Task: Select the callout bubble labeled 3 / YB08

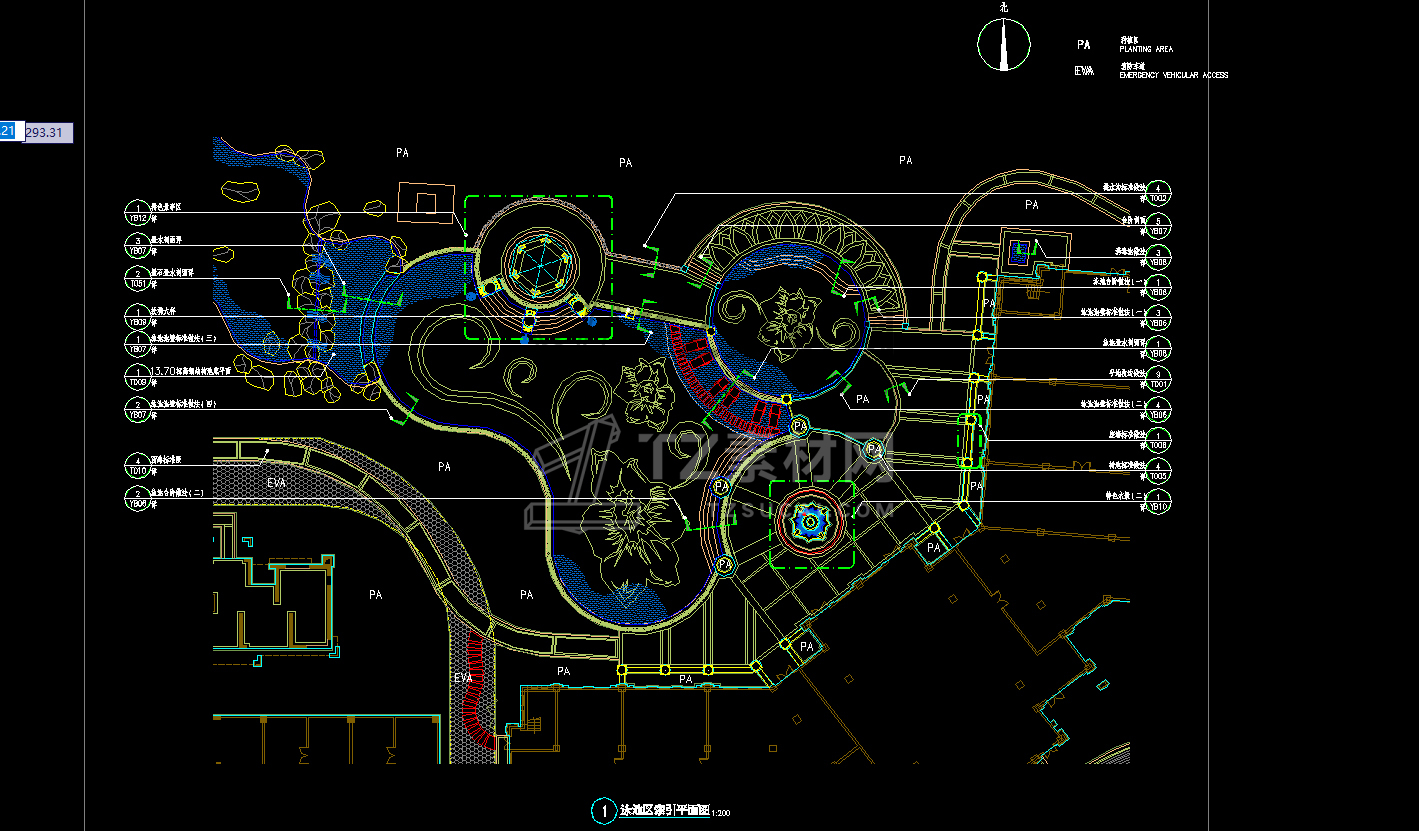Action: pyautogui.click(x=1158, y=256)
